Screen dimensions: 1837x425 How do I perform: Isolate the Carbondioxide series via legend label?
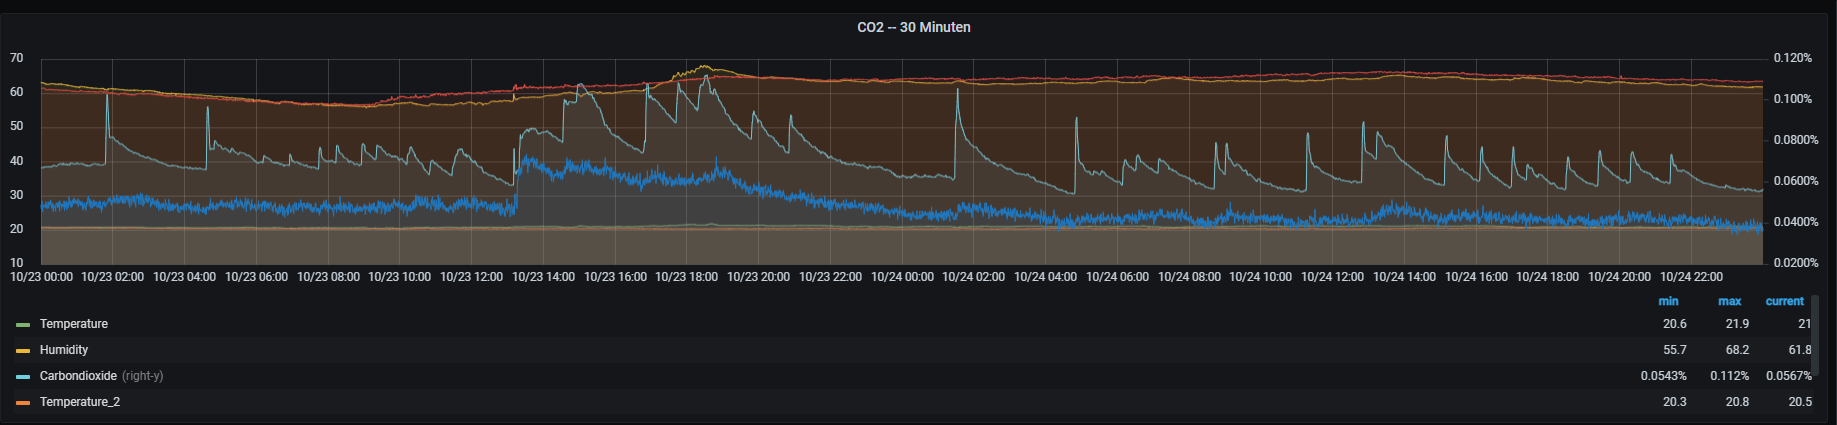78,376
